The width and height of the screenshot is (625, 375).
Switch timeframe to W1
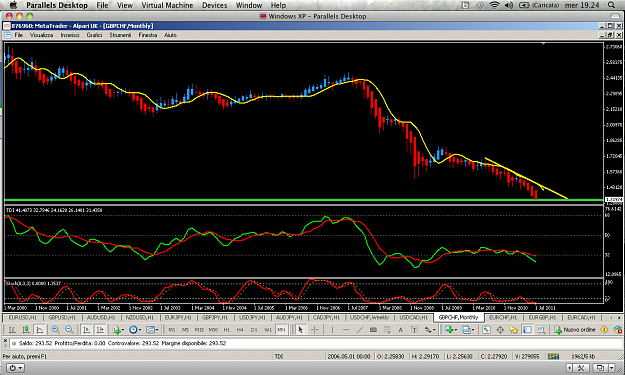(x=268, y=330)
